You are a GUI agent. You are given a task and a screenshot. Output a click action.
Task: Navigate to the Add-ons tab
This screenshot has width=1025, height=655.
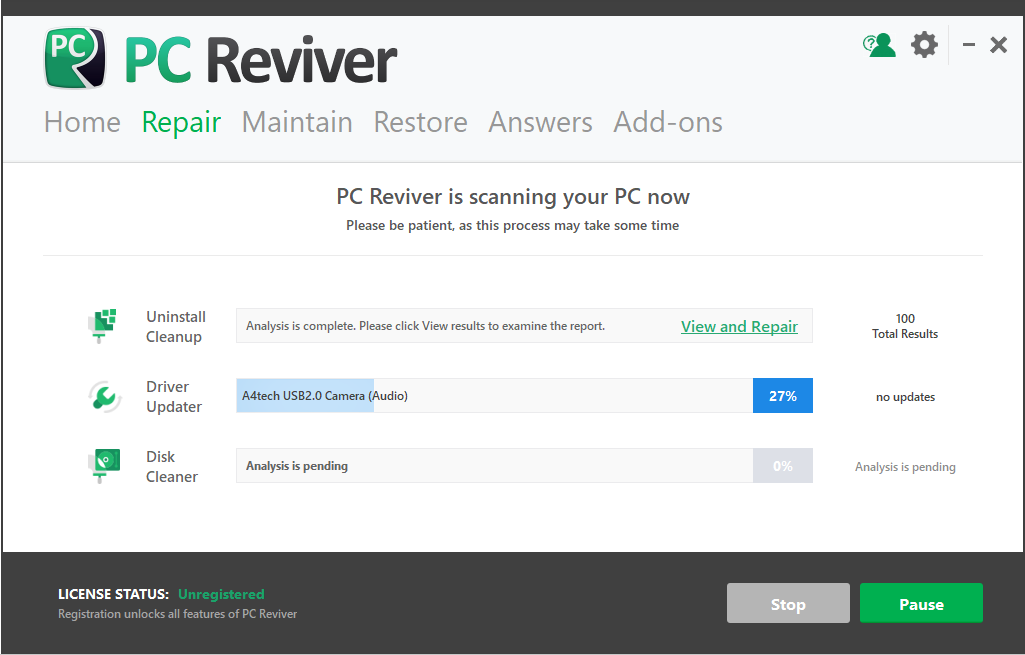[x=668, y=122]
